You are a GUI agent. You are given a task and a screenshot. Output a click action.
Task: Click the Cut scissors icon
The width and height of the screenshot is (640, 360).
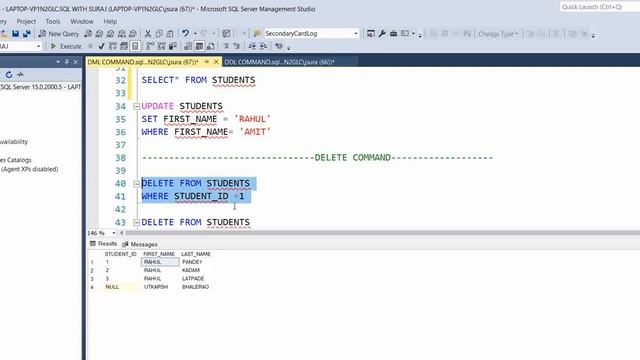[x=148, y=34]
